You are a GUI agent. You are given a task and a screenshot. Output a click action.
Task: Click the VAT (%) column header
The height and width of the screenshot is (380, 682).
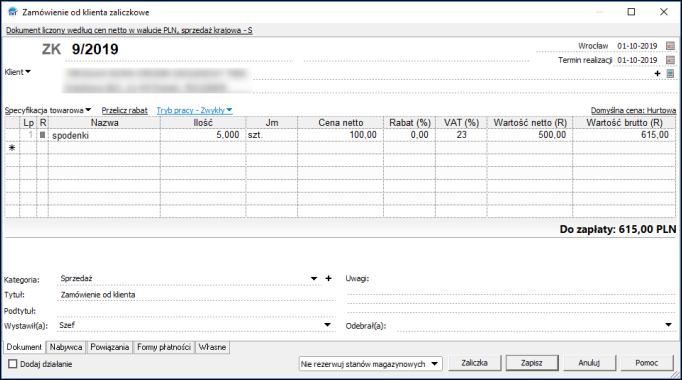point(461,123)
